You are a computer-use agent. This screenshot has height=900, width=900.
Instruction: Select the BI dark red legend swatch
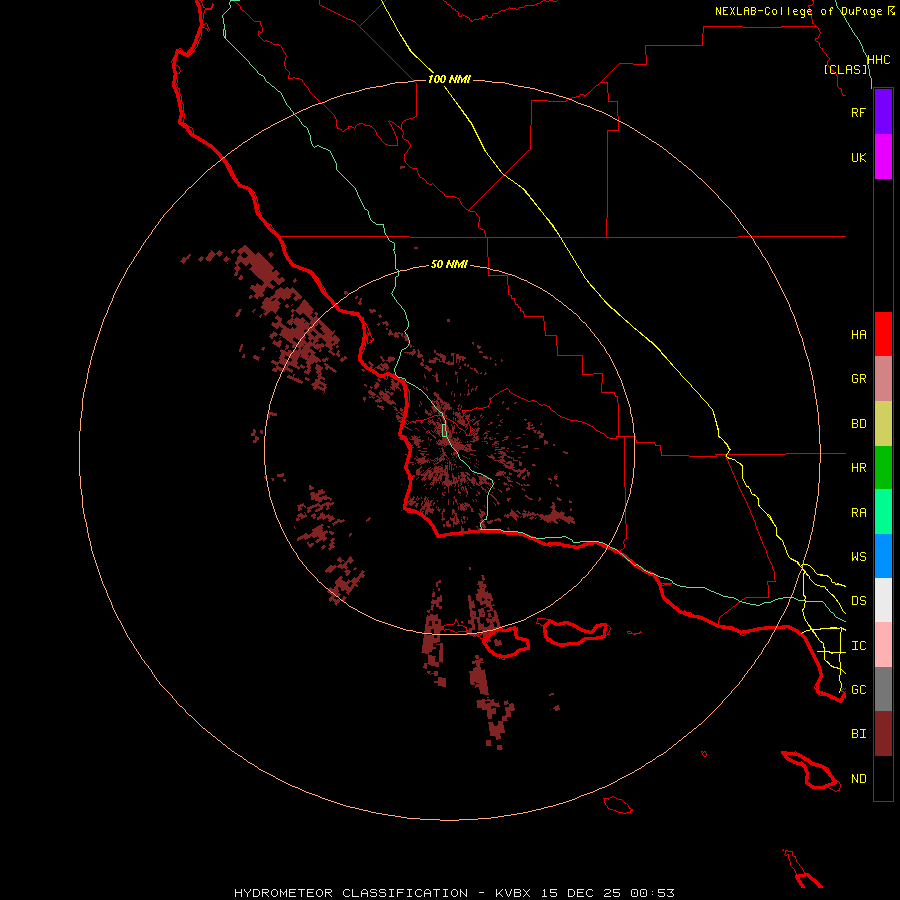click(883, 734)
